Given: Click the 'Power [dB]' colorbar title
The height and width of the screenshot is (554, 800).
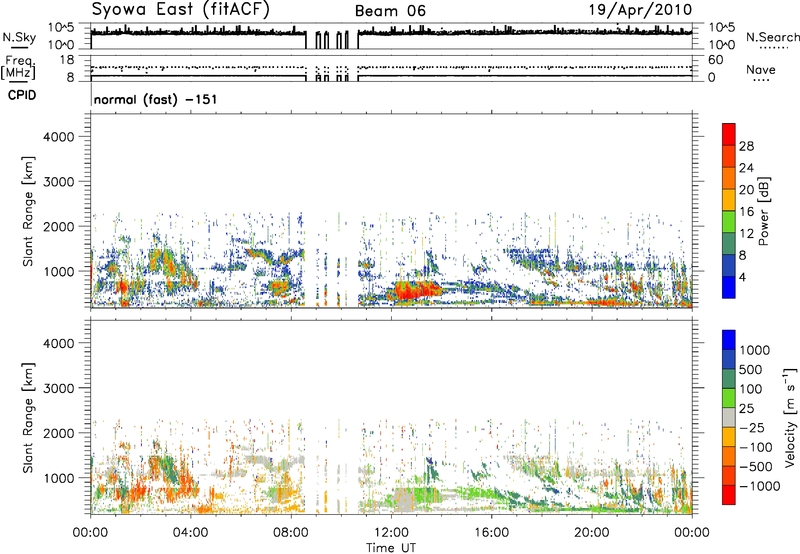Looking at the screenshot, I should 763,211.
